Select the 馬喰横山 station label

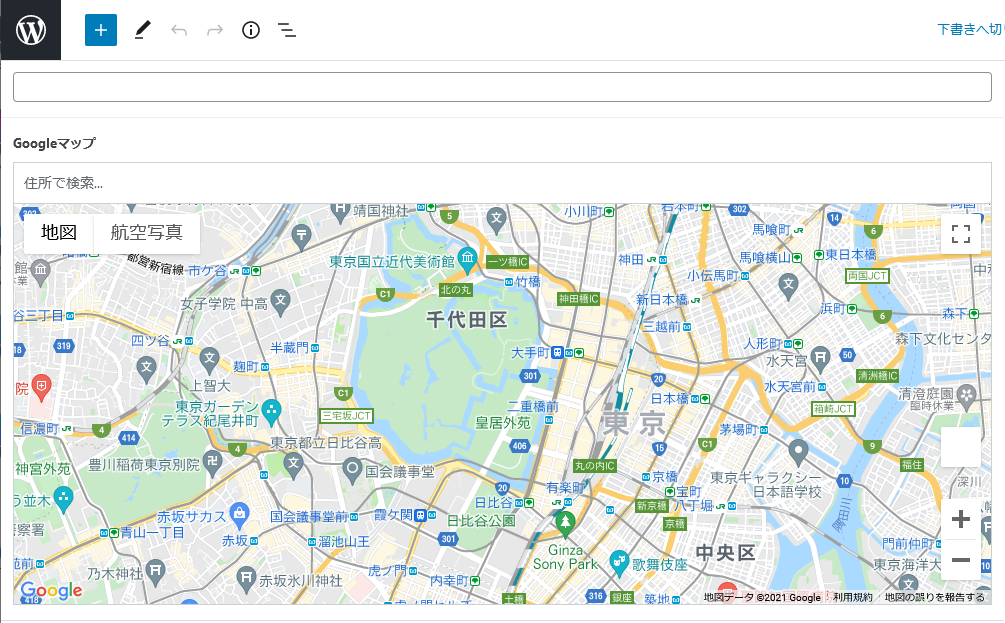[765, 258]
